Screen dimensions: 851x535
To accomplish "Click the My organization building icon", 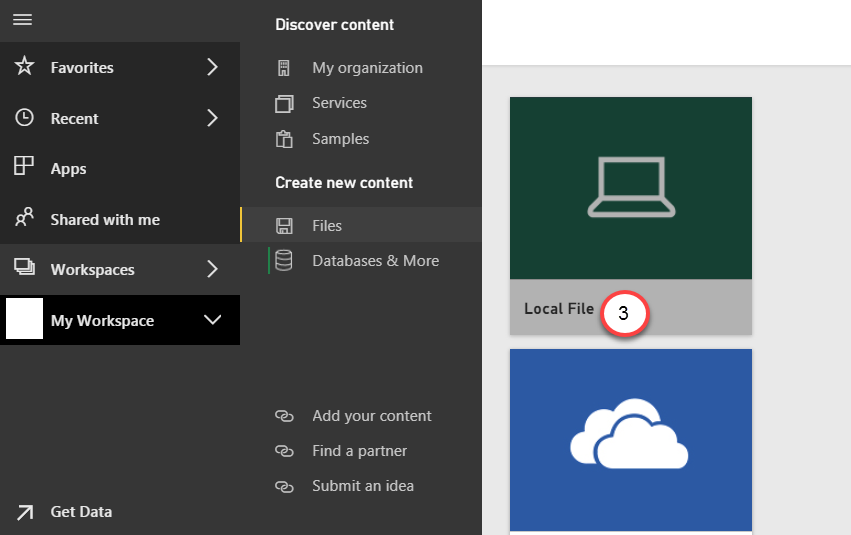I will (x=284, y=68).
